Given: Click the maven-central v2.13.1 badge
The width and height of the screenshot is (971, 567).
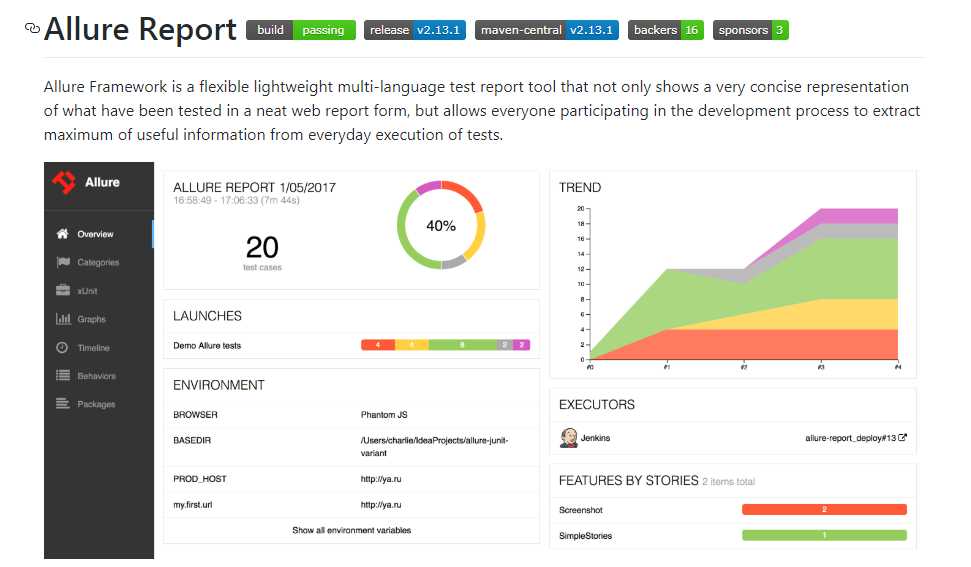Looking at the screenshot, I should (547, 30).
